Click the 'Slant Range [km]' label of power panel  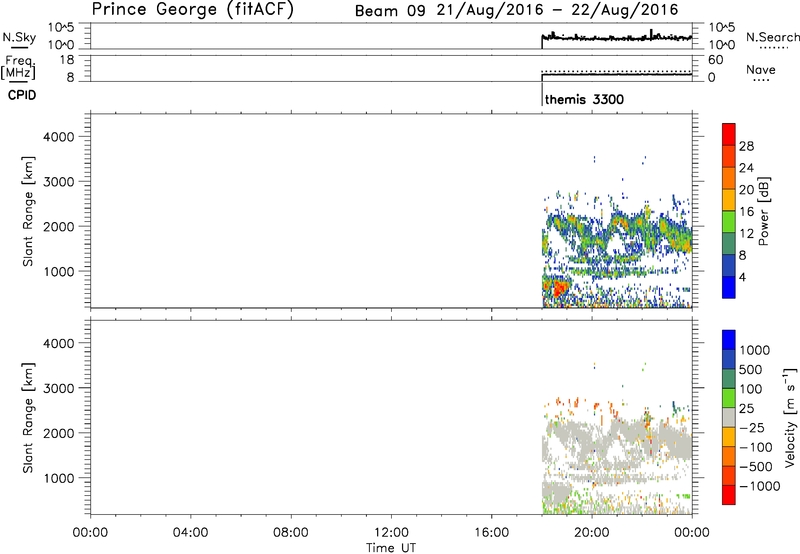[x=28, y=211]
